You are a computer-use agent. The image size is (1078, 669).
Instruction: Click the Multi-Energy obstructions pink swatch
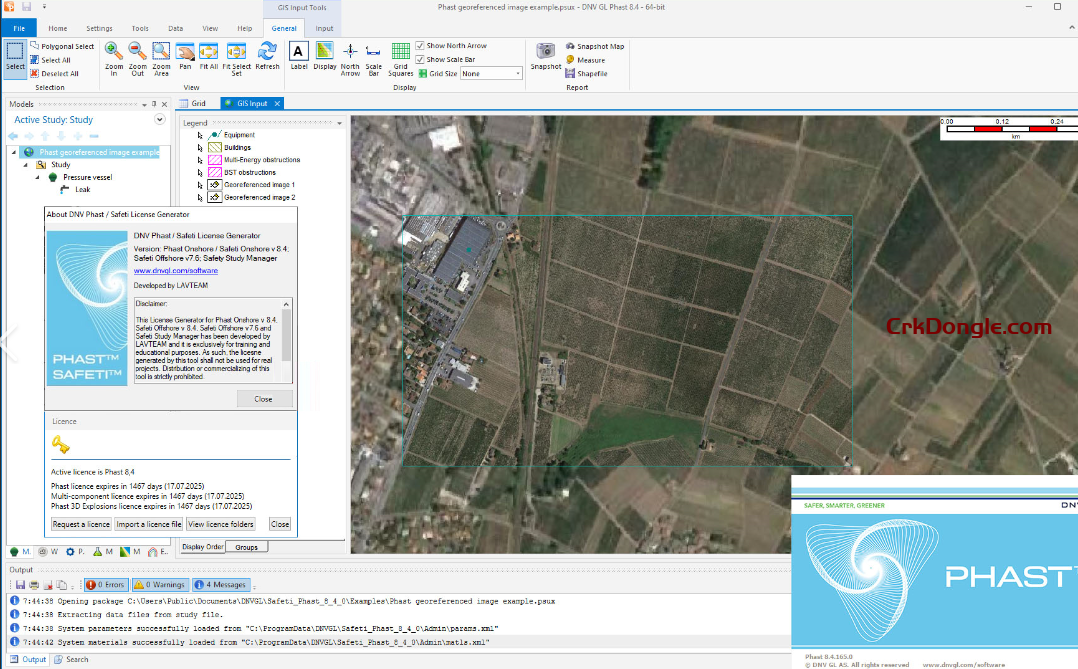click(x=214, y=160)
